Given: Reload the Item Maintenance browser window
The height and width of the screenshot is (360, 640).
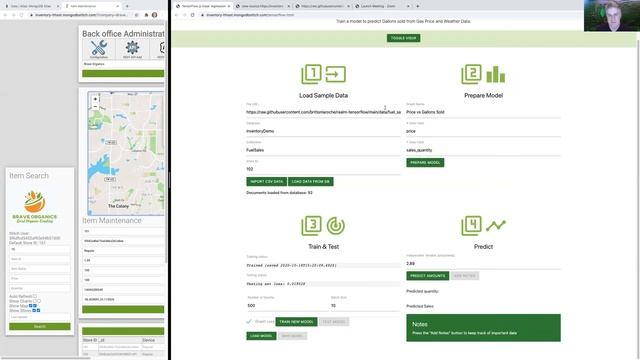Looking at the screenshot, I should coord(21,15).
